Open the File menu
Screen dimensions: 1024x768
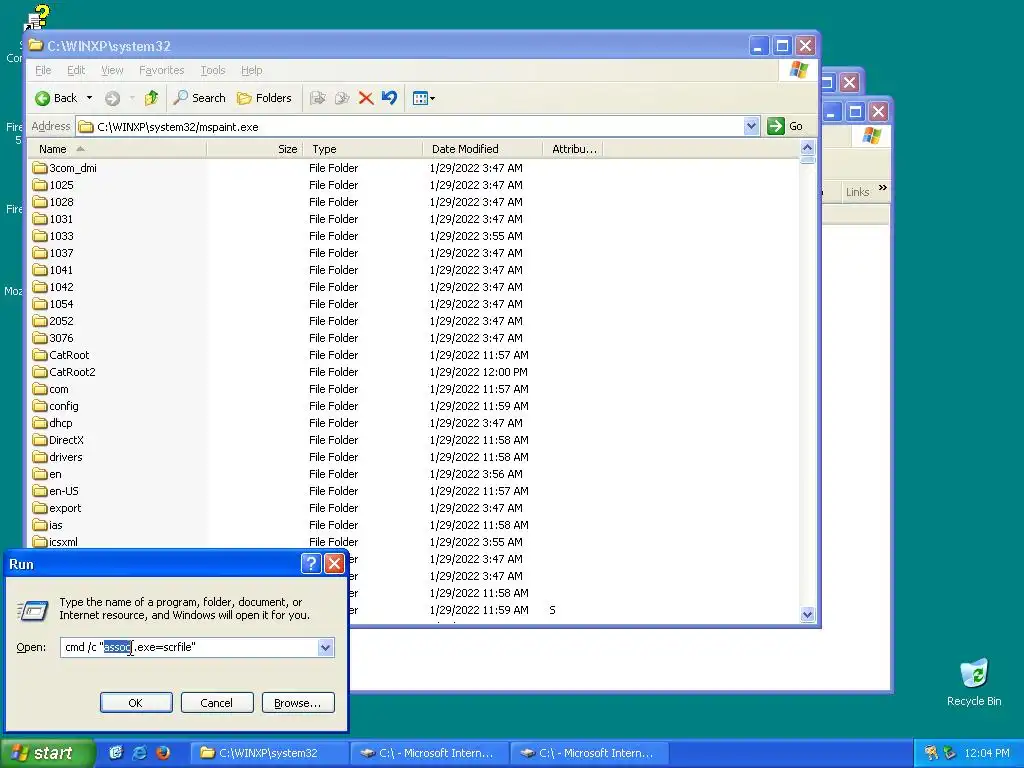click(43, 70)
